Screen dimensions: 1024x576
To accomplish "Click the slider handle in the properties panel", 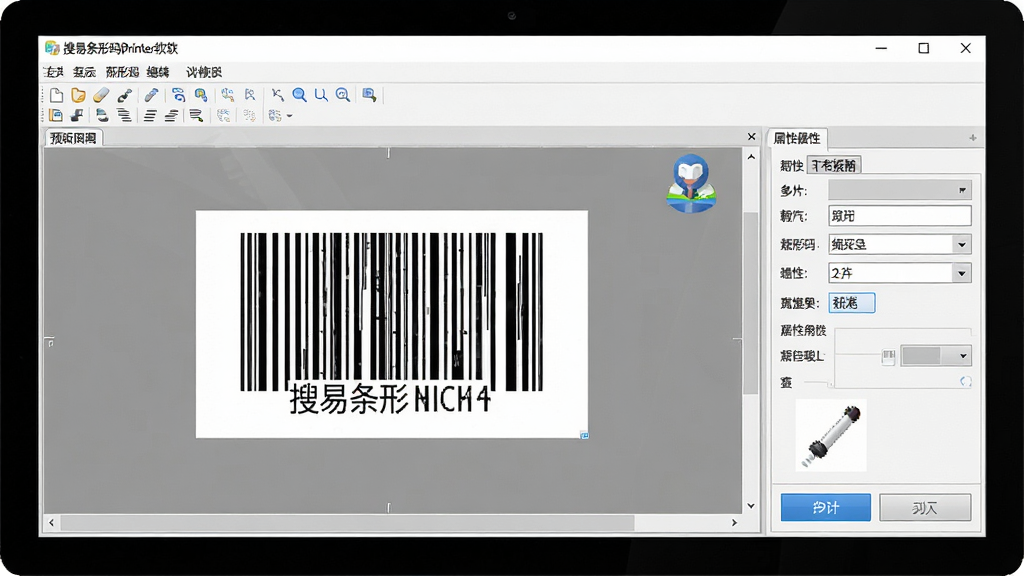I will click(888, 357).
